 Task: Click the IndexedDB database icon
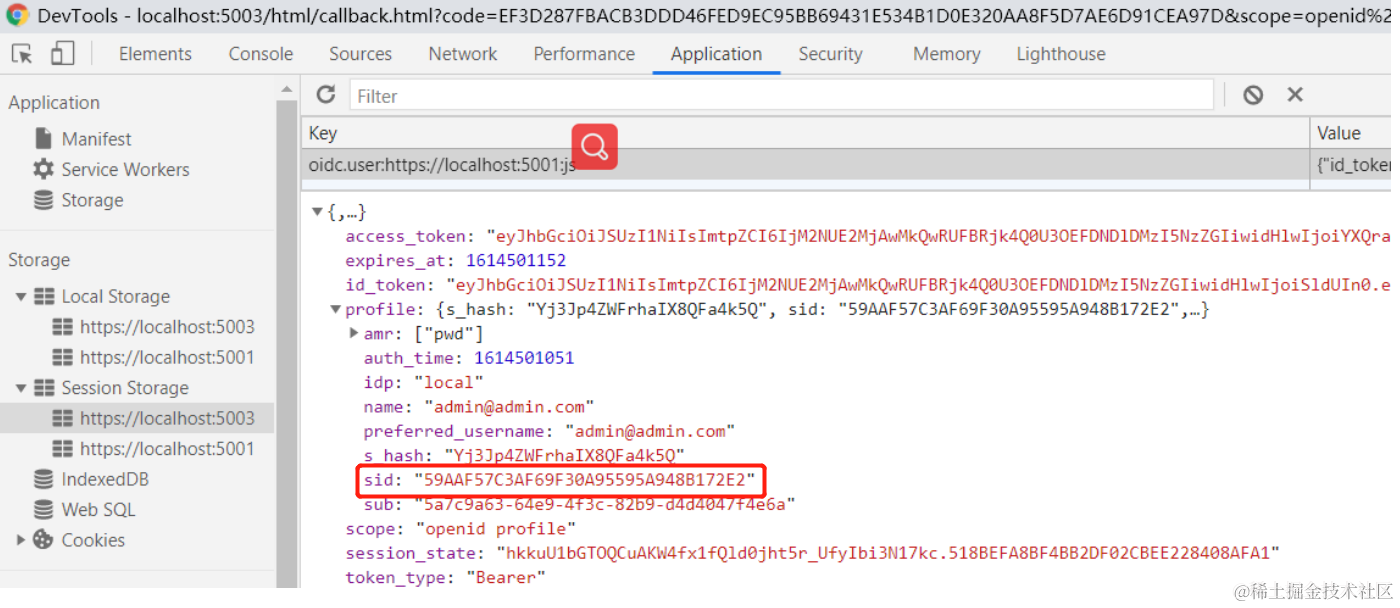(x=44, y=479)
